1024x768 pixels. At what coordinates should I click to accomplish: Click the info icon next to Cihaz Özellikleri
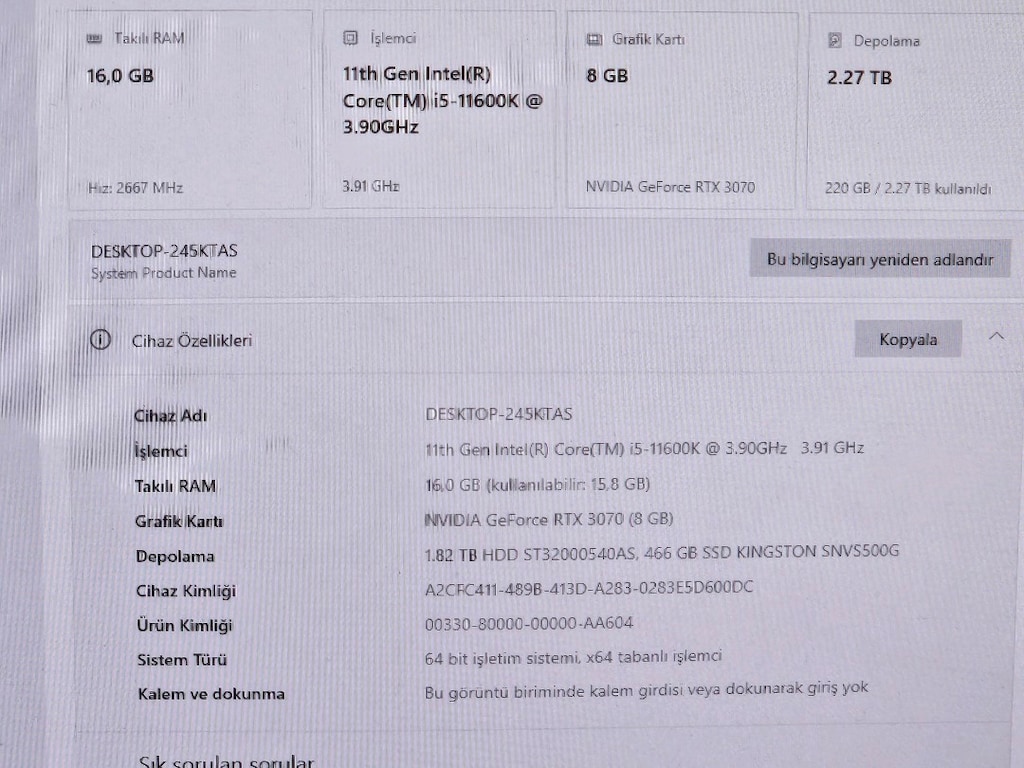pyautogui.click(x=100, y=340)
